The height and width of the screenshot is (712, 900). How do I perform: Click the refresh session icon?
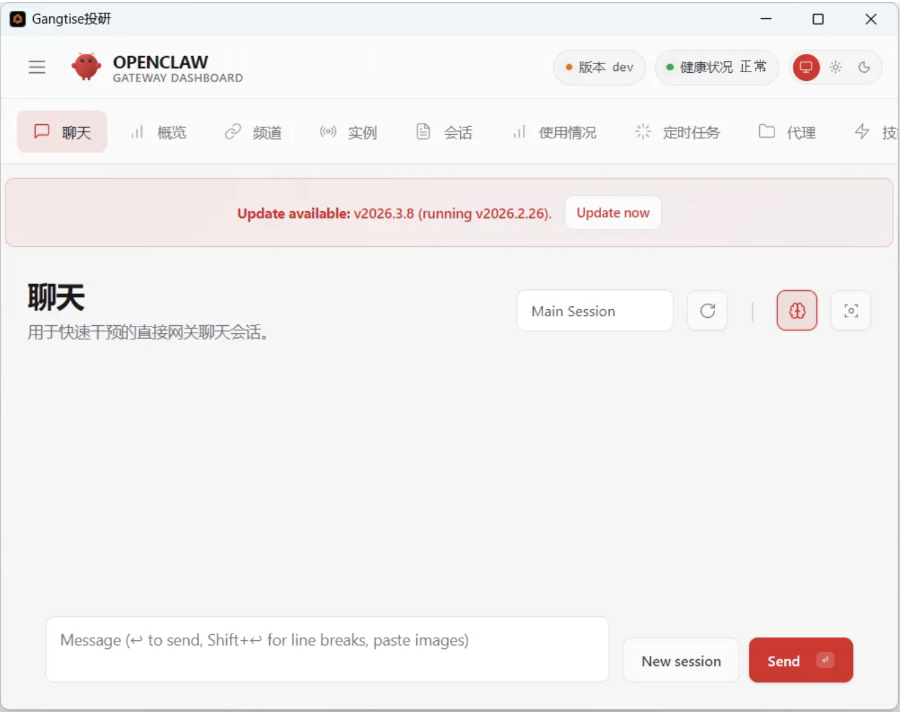pyautogui.click(x=707, y=311)
